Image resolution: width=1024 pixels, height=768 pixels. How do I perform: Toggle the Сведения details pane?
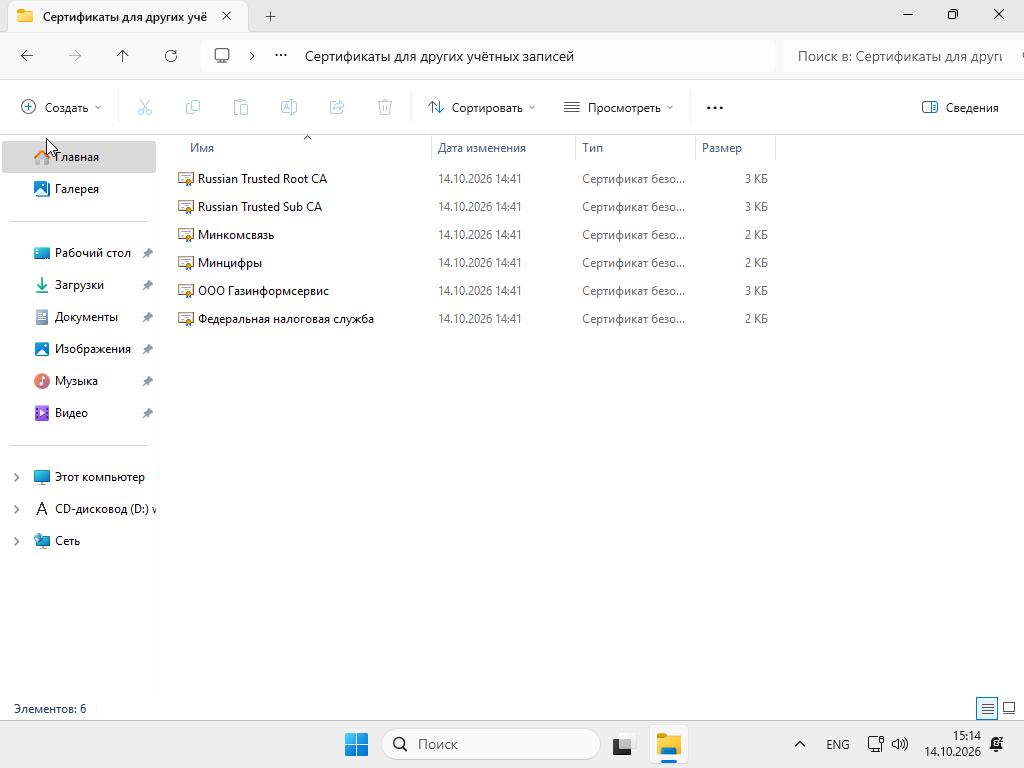960,108
